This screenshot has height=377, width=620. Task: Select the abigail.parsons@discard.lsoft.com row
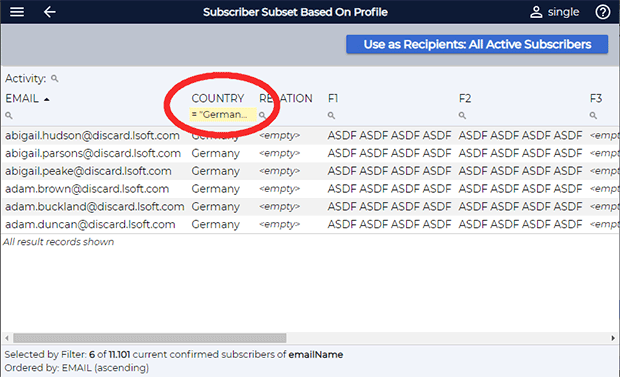[x=310, y=153]
